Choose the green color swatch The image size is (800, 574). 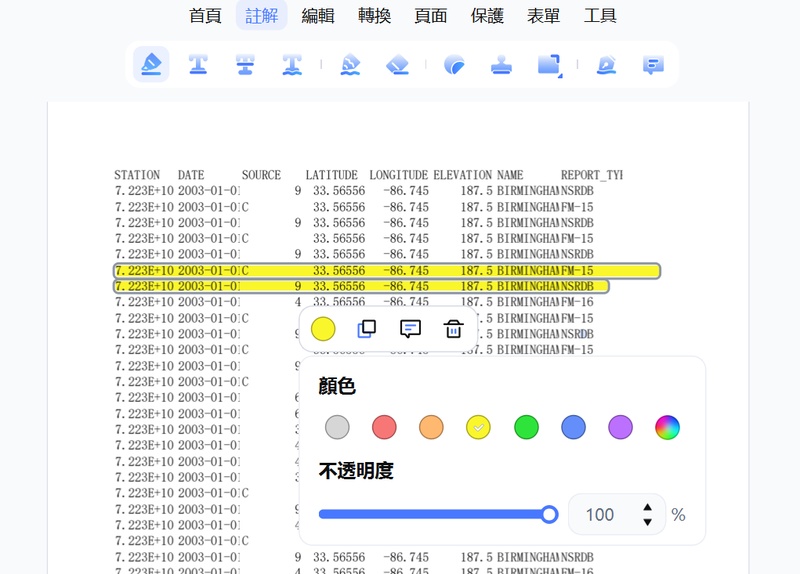tap(526, 427)
